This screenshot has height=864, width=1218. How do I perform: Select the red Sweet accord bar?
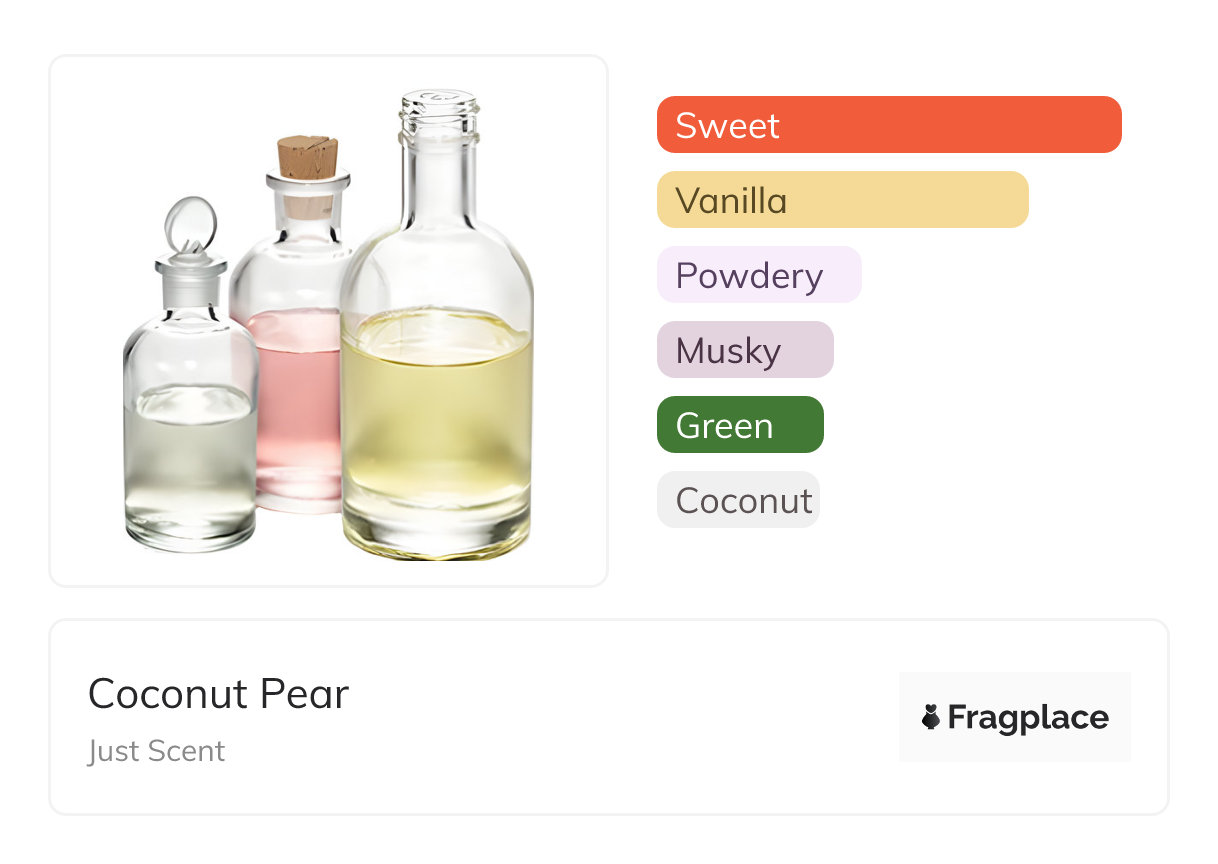click(x=888, y=125)
